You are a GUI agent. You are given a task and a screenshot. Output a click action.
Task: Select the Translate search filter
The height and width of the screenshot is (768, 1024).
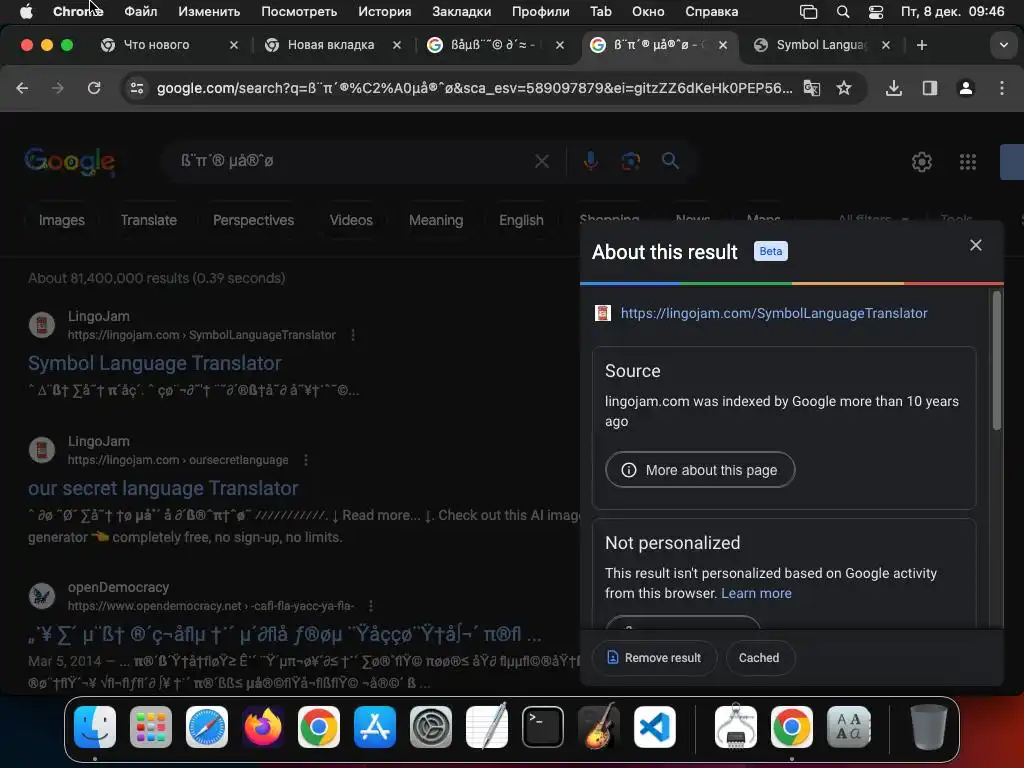pyautogui.click(x=149, y=220)
